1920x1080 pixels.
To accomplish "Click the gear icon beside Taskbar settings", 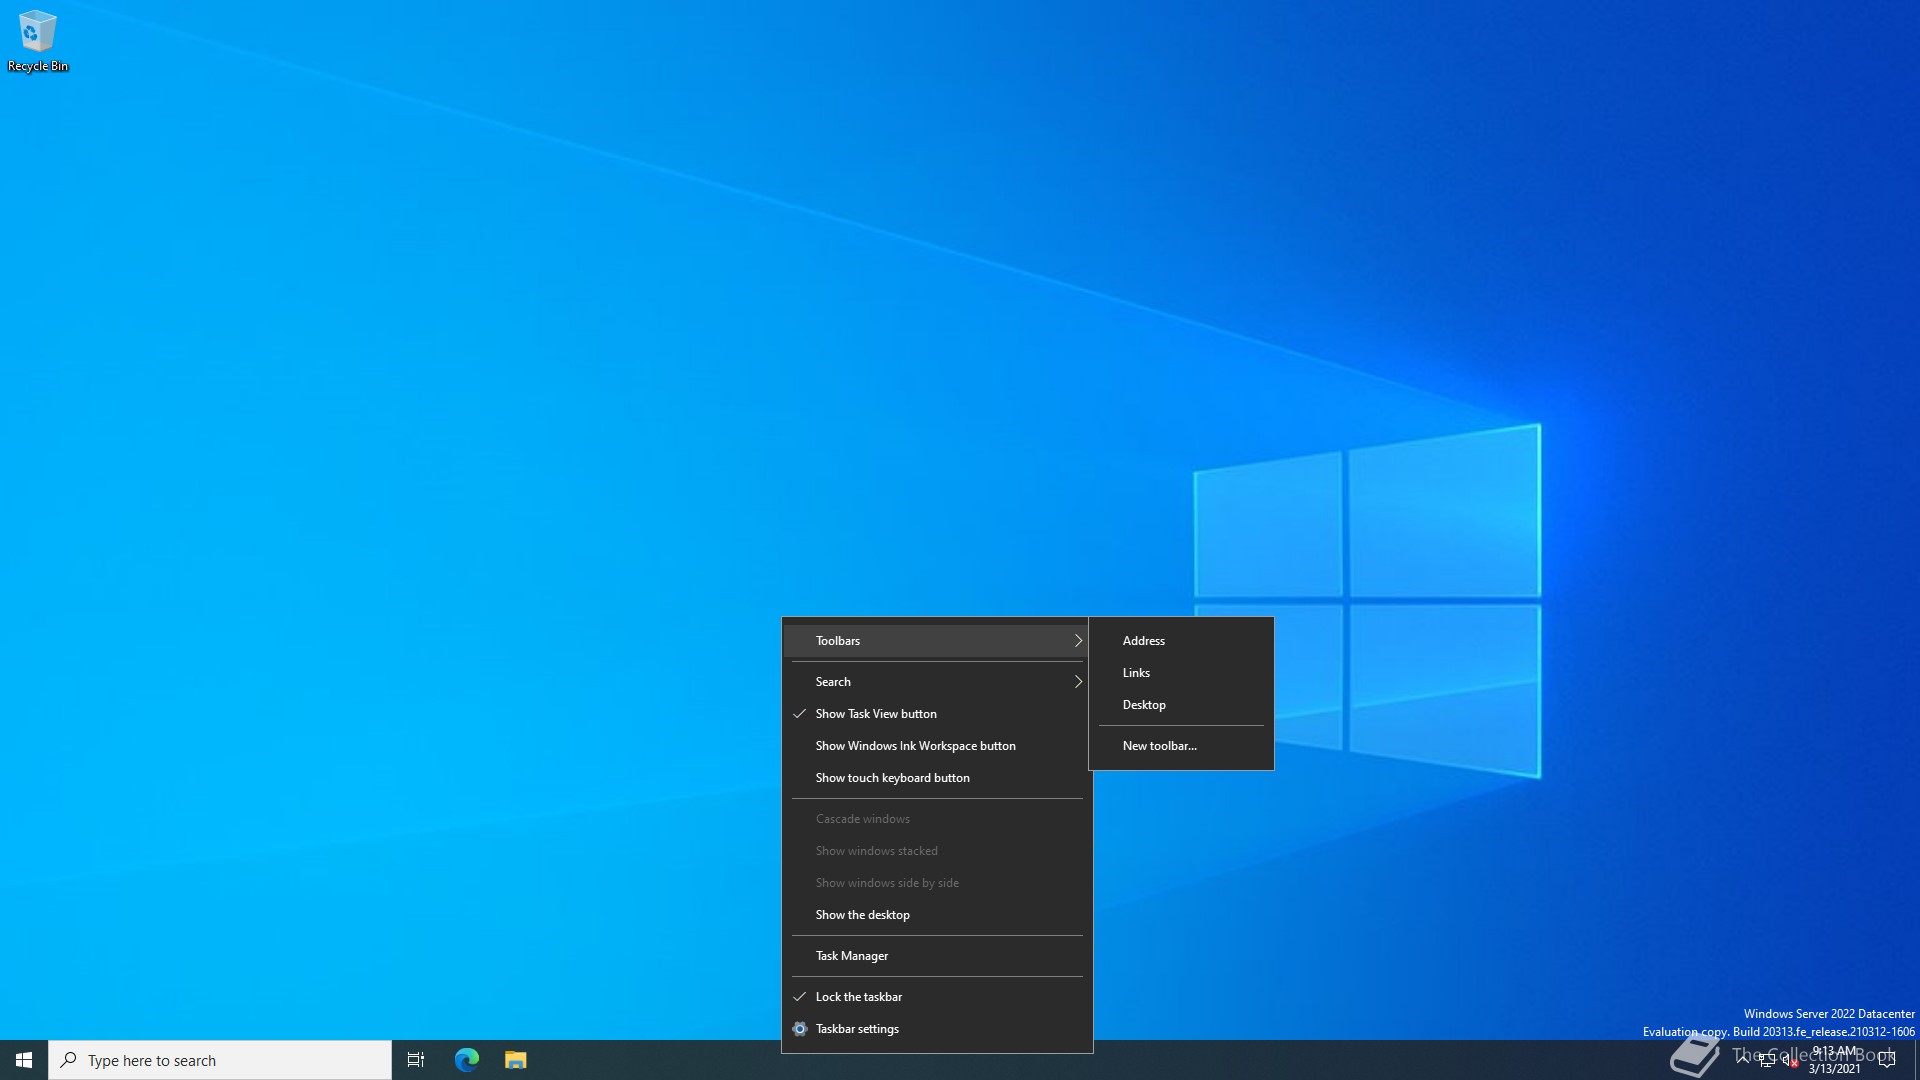I will pyautogui.click(x=800, y=1029).
